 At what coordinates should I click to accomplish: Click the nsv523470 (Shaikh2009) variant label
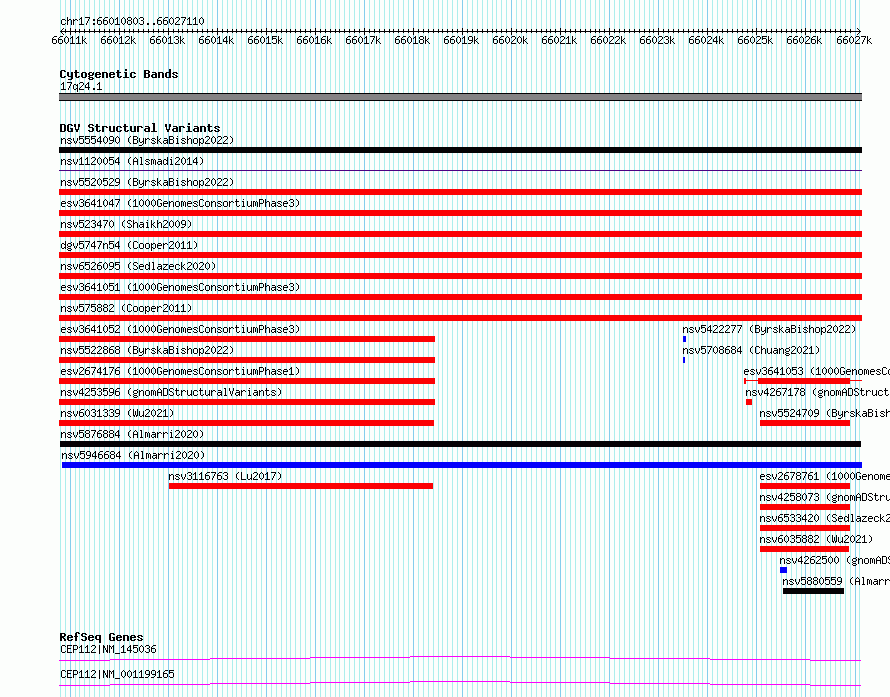[x=126, y=224]
